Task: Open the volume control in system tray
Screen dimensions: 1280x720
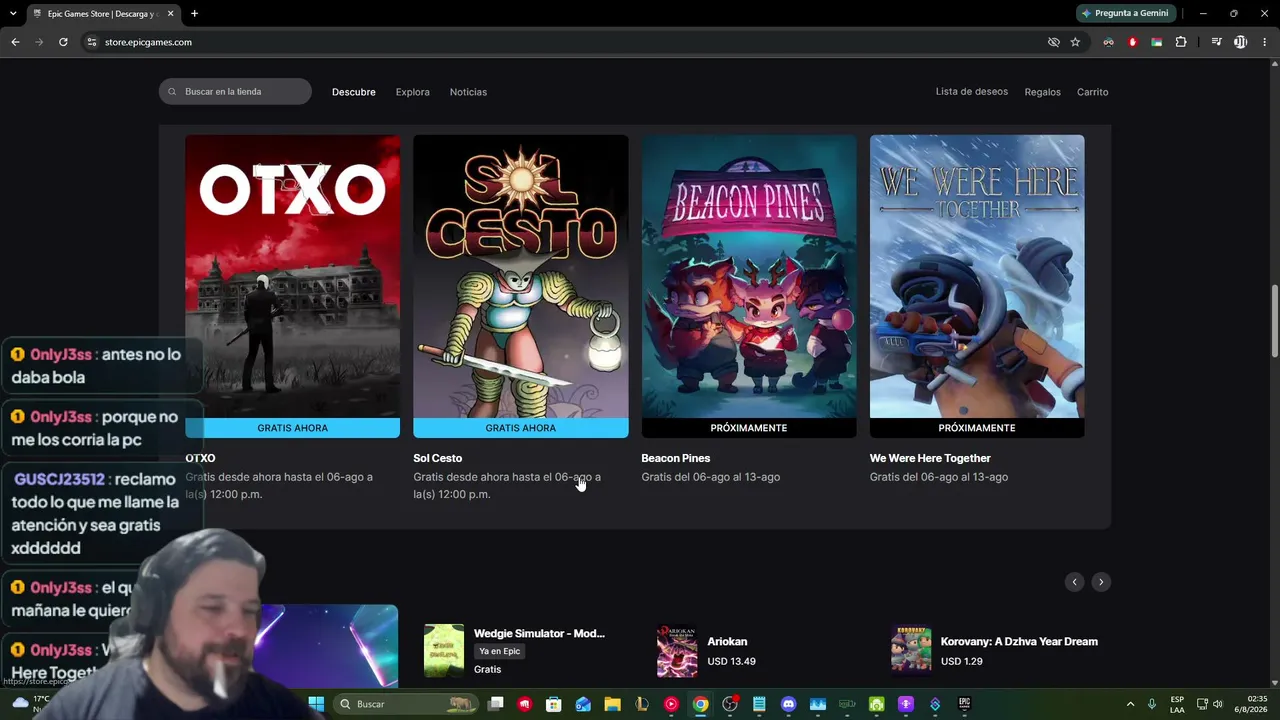Action: point(1217,704)
